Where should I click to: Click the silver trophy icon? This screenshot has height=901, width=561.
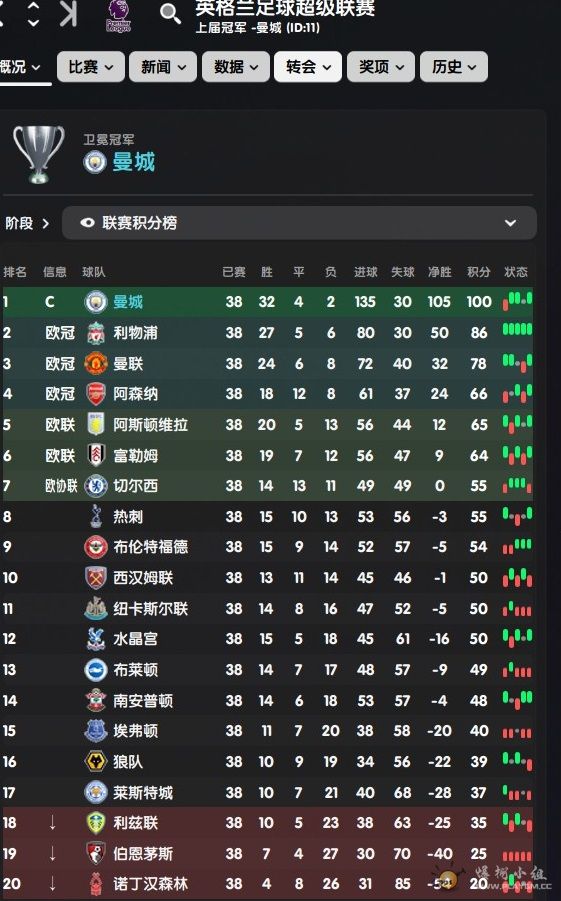(x=39, y=154)
